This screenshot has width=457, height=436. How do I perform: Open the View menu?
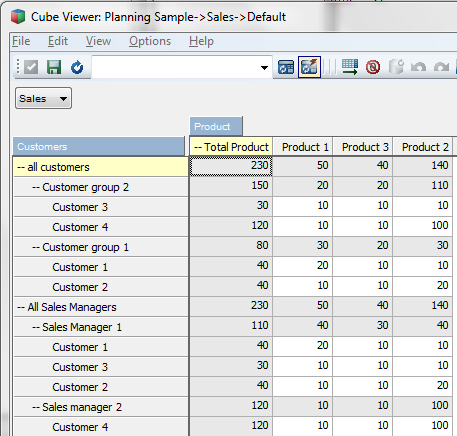point(98,41)
